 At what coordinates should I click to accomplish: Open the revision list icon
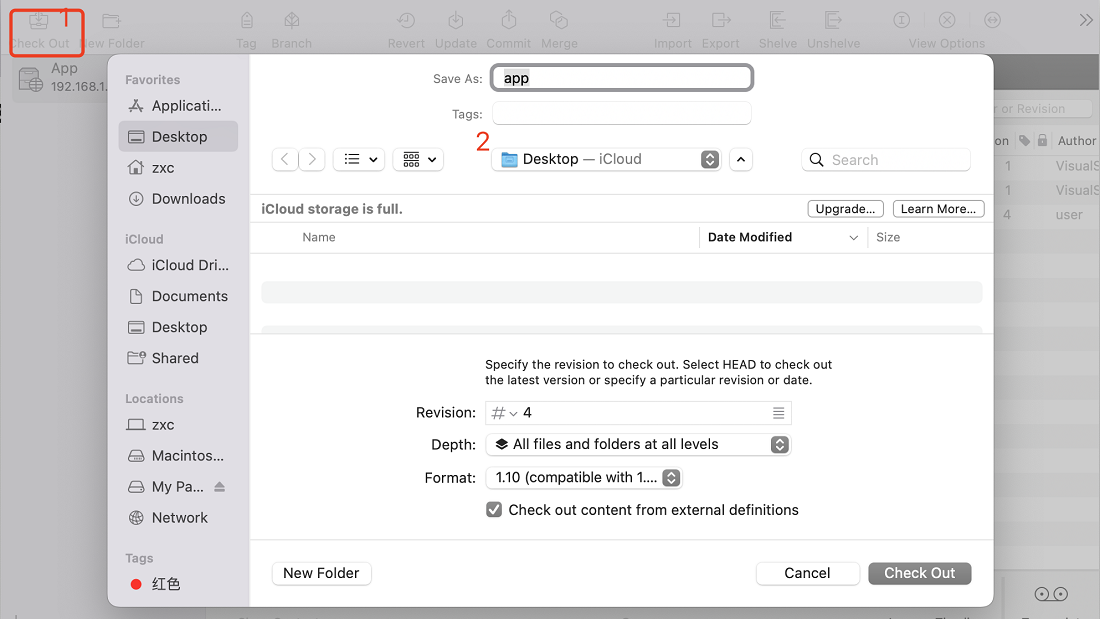click(x=778, y=413)
